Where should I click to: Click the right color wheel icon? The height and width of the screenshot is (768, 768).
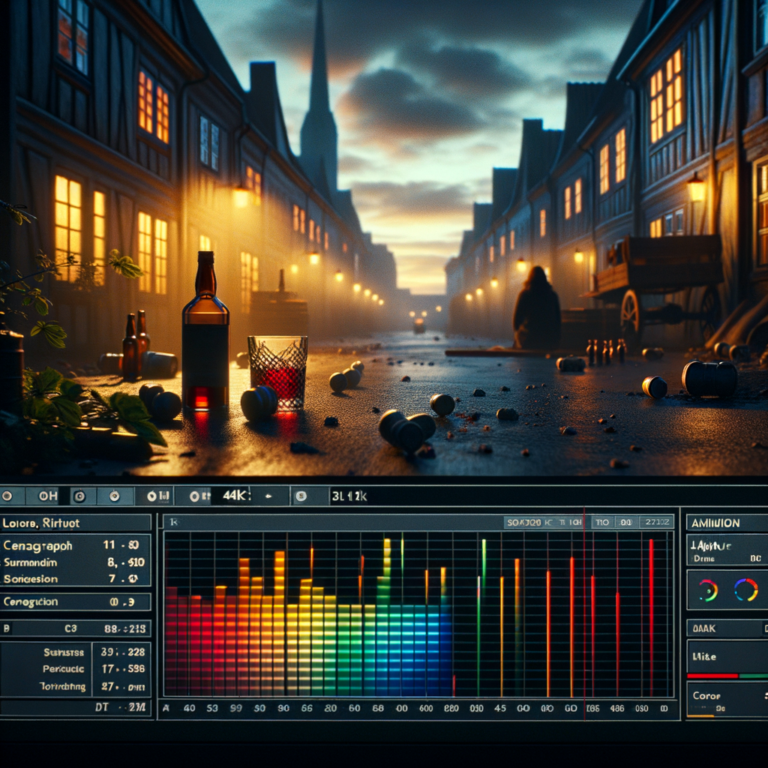coord(746,590)
